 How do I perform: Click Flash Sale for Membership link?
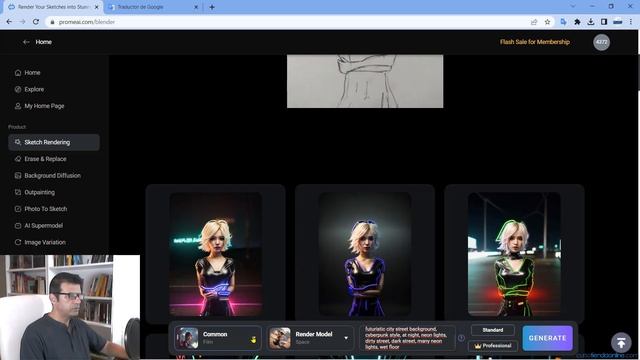535,42
